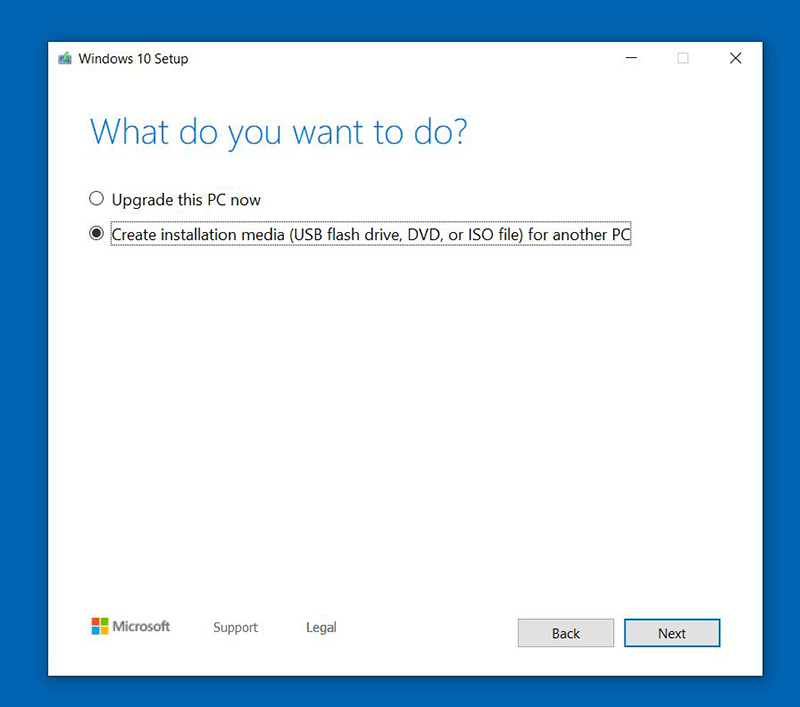Click the "Upgrade this PC now" label text
800x707 pixels.
point(185,199)
